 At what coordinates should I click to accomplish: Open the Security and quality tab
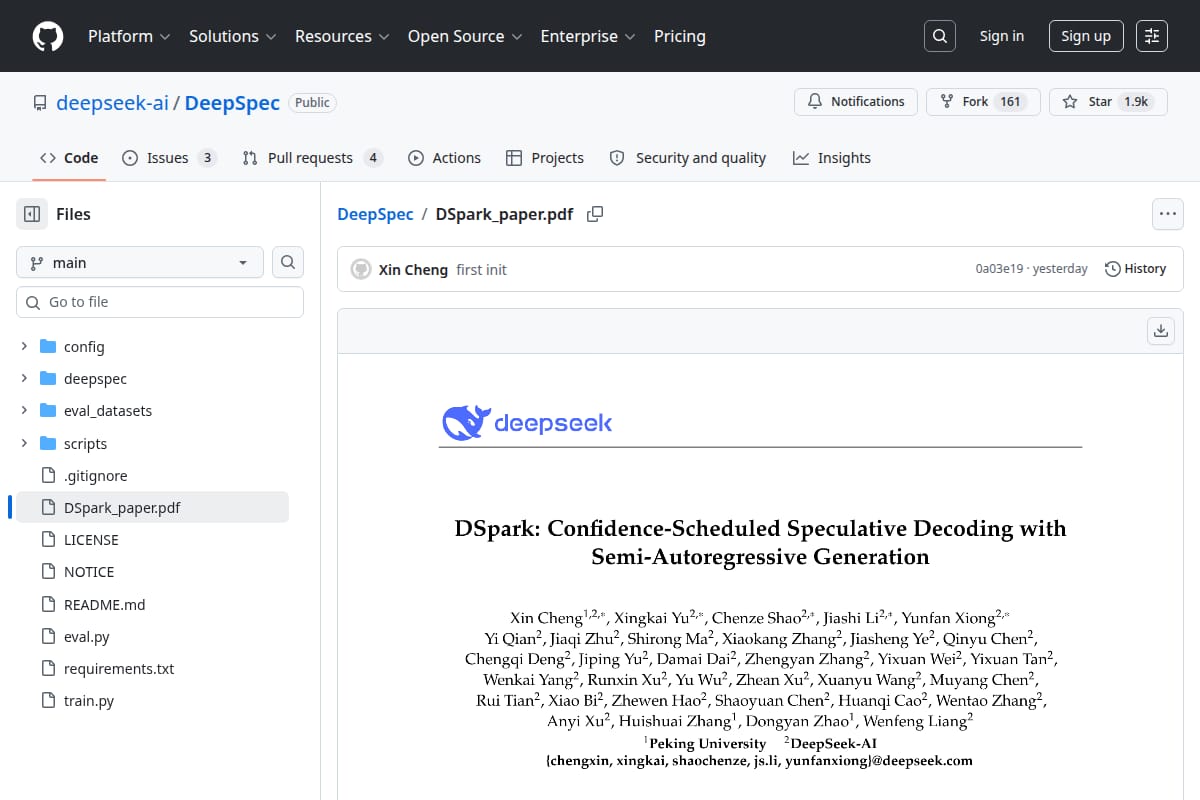point(687,158)
